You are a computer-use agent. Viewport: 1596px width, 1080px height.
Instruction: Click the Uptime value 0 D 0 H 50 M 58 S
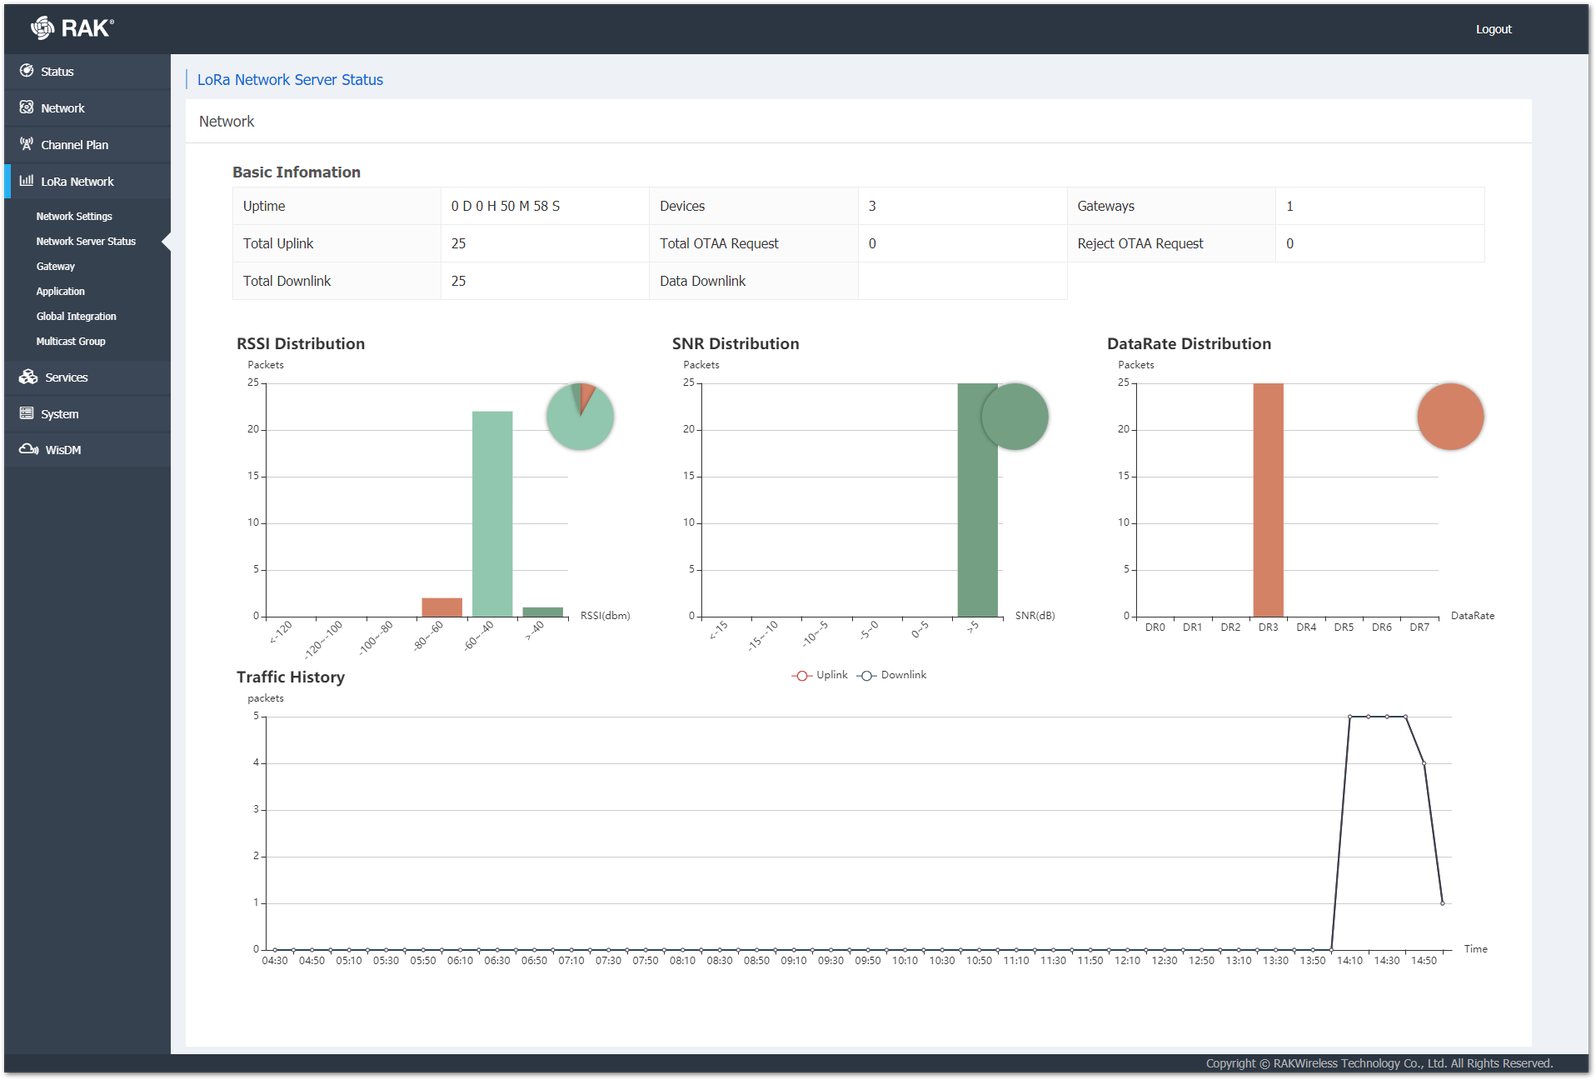pos(505,206)
